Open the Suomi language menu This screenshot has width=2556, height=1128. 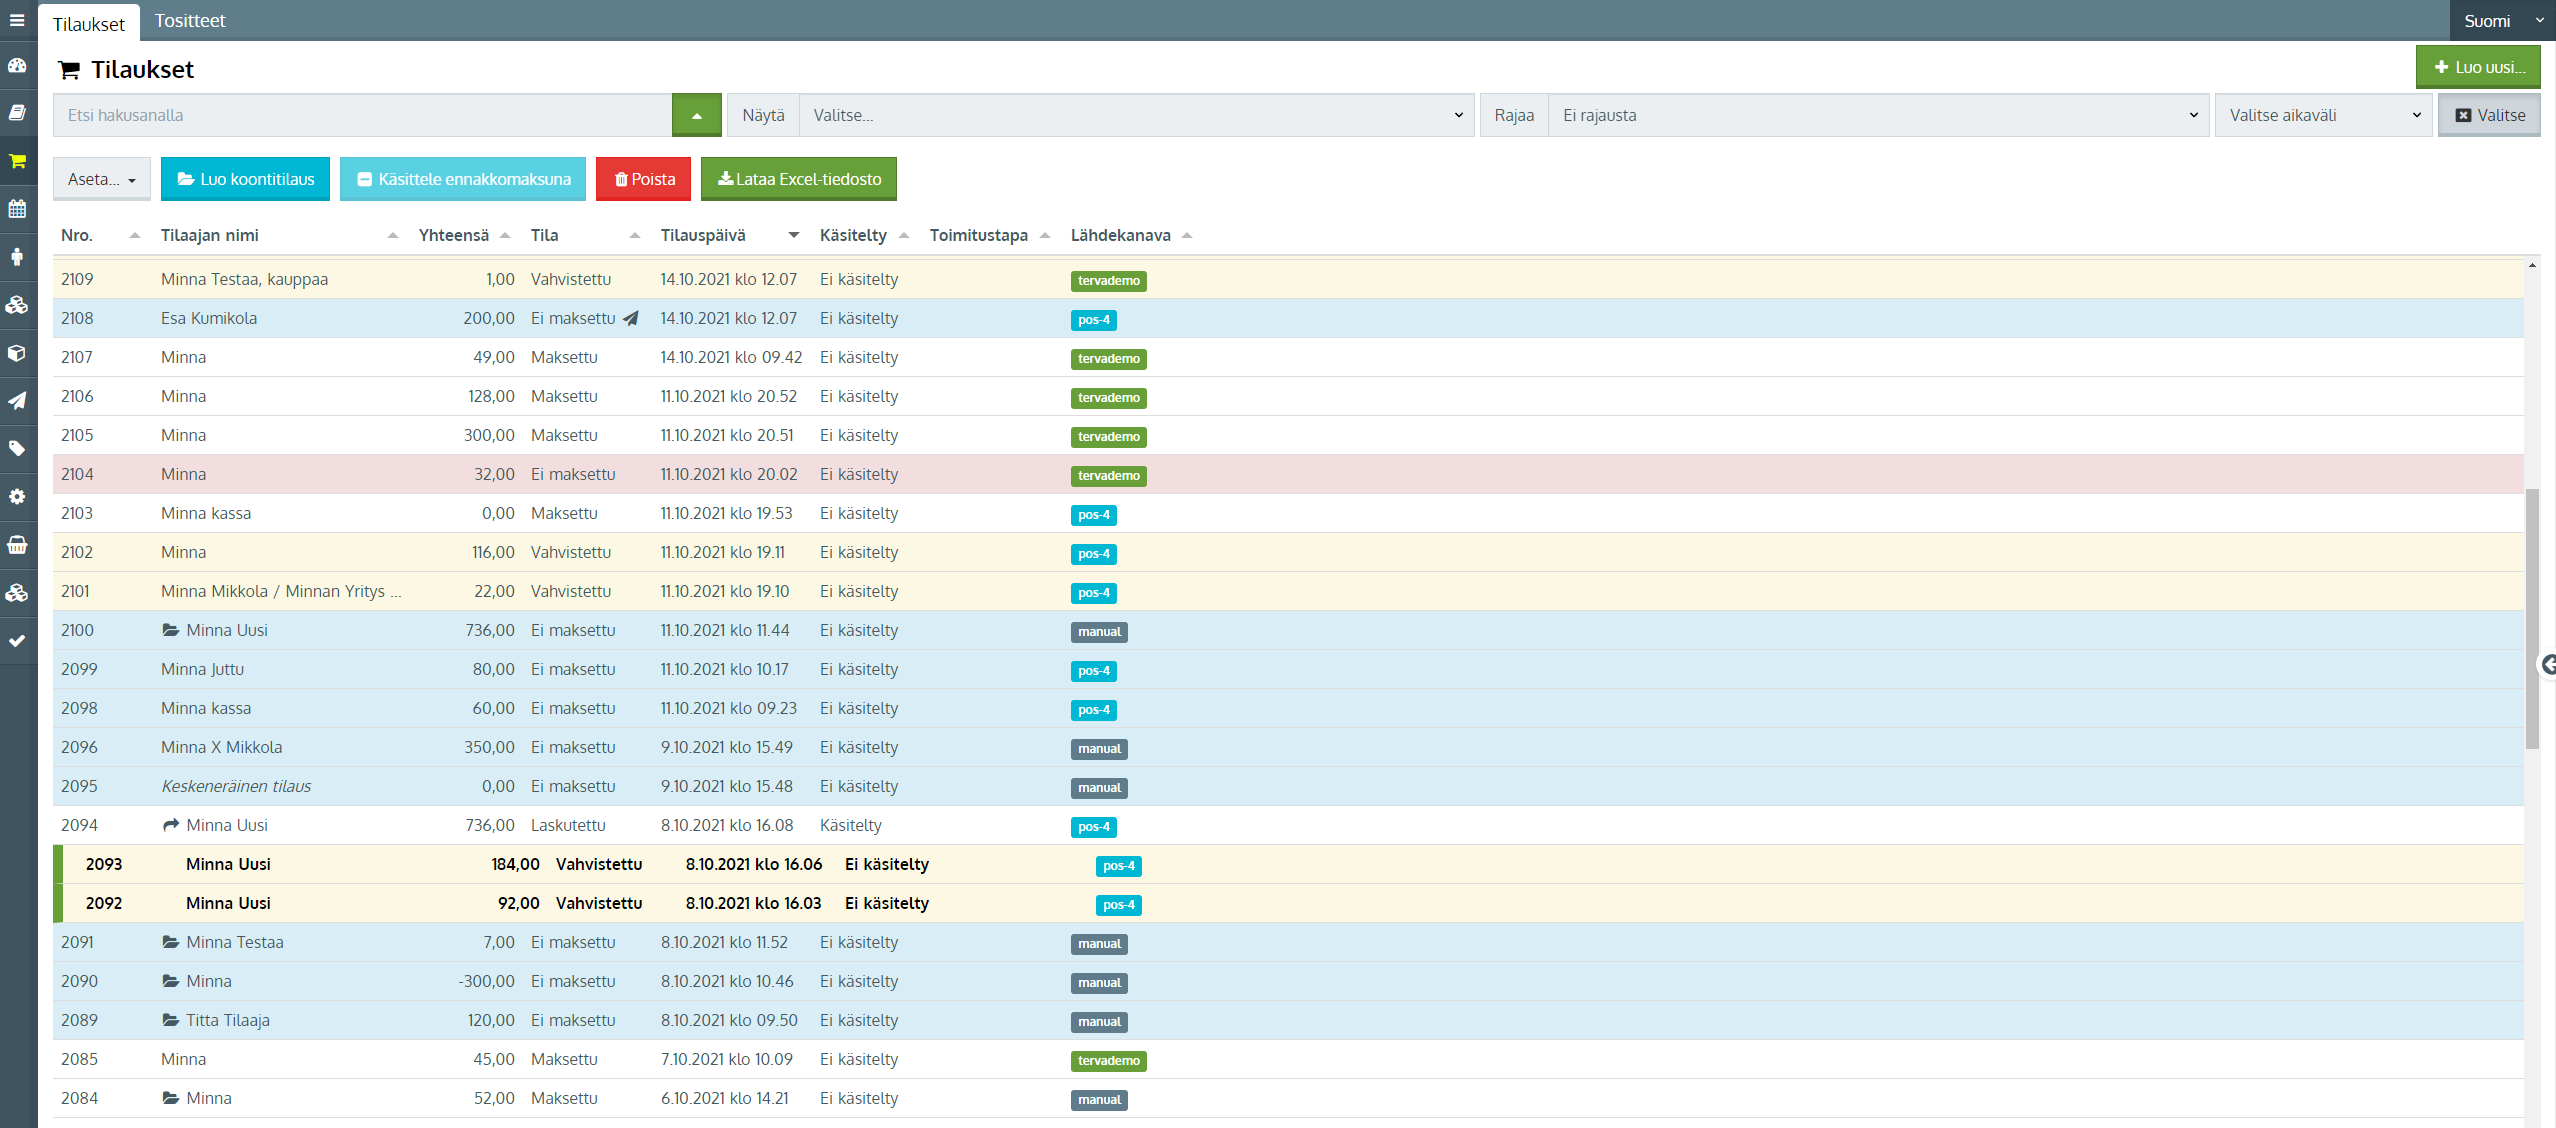2501,21
